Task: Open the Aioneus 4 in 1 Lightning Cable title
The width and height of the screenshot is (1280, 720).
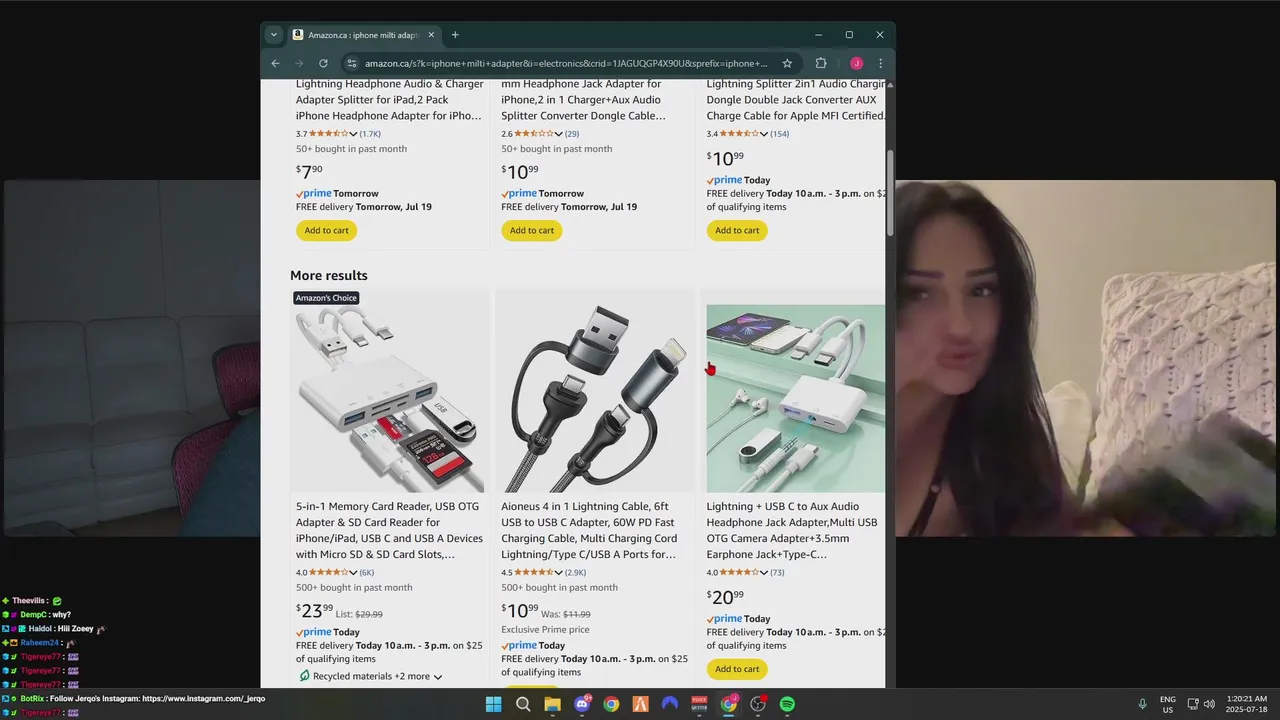Action: (590, 531)
